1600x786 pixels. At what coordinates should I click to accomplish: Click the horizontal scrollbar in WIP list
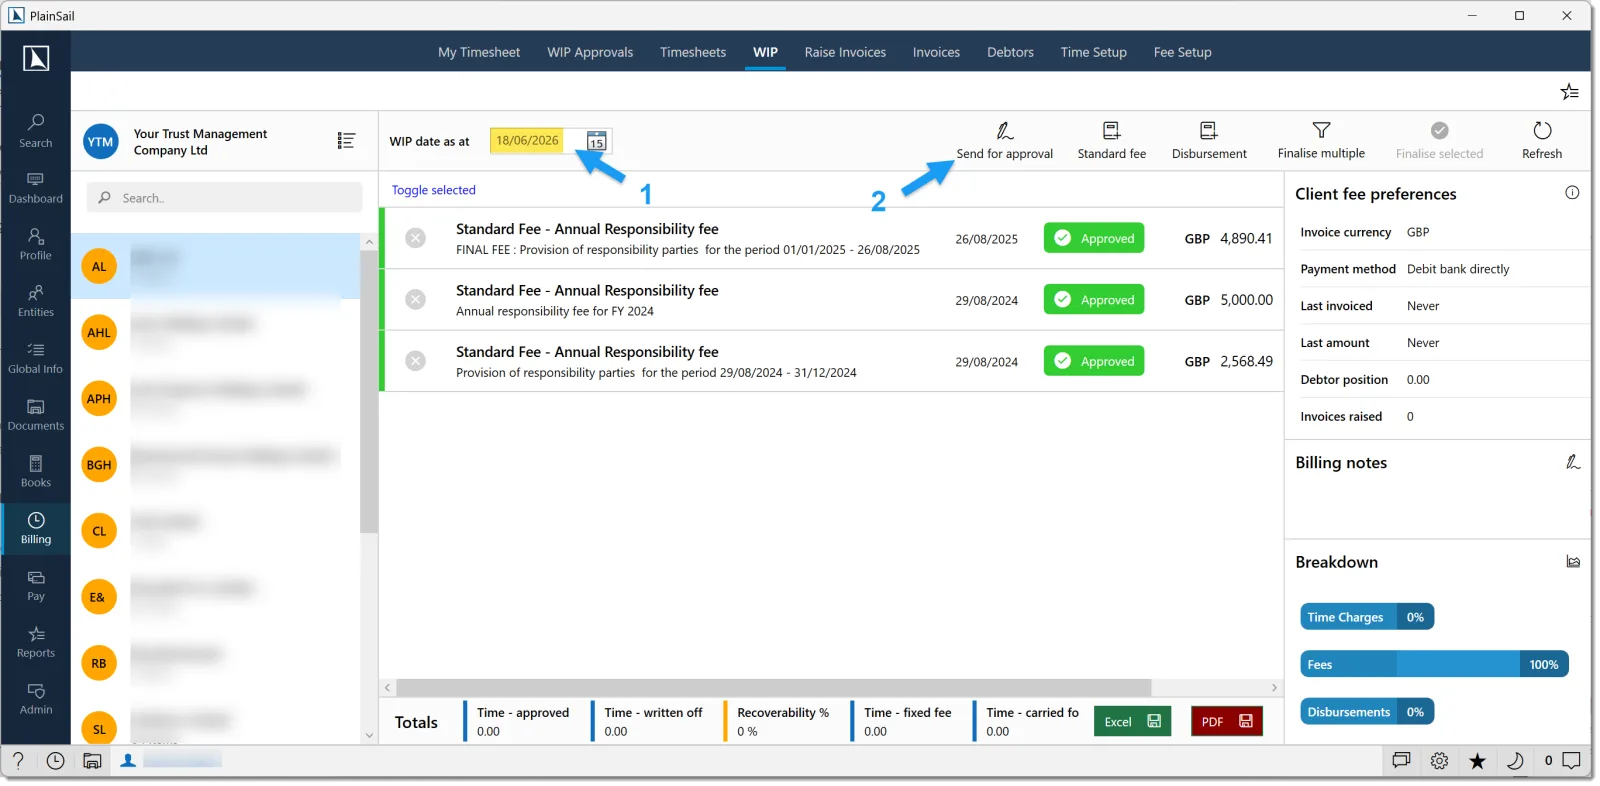point(773,688)
